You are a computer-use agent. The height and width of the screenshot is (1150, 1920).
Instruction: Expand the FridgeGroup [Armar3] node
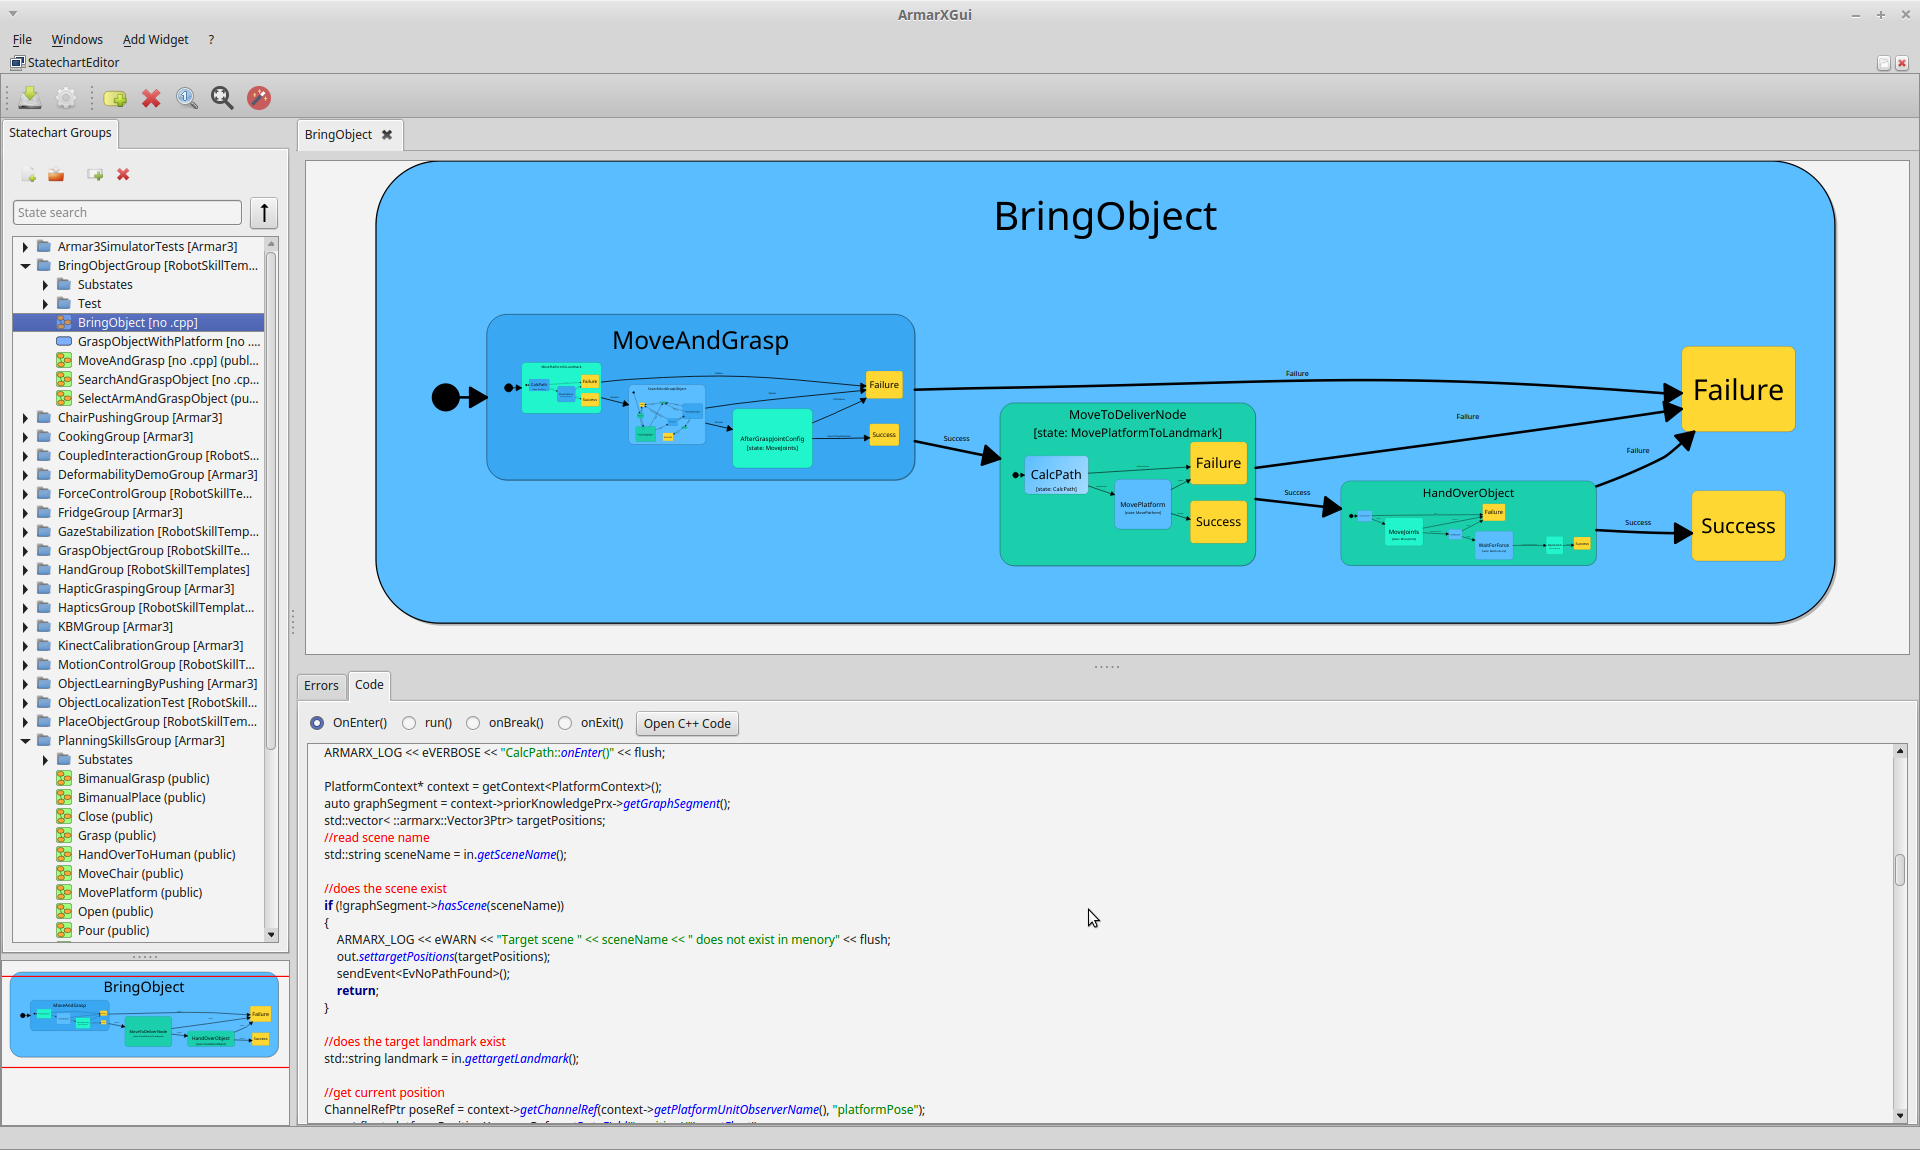25,512
